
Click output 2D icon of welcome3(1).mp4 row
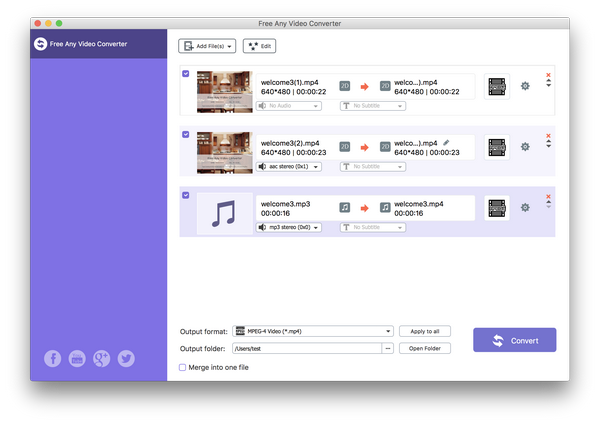click(385, 86)
